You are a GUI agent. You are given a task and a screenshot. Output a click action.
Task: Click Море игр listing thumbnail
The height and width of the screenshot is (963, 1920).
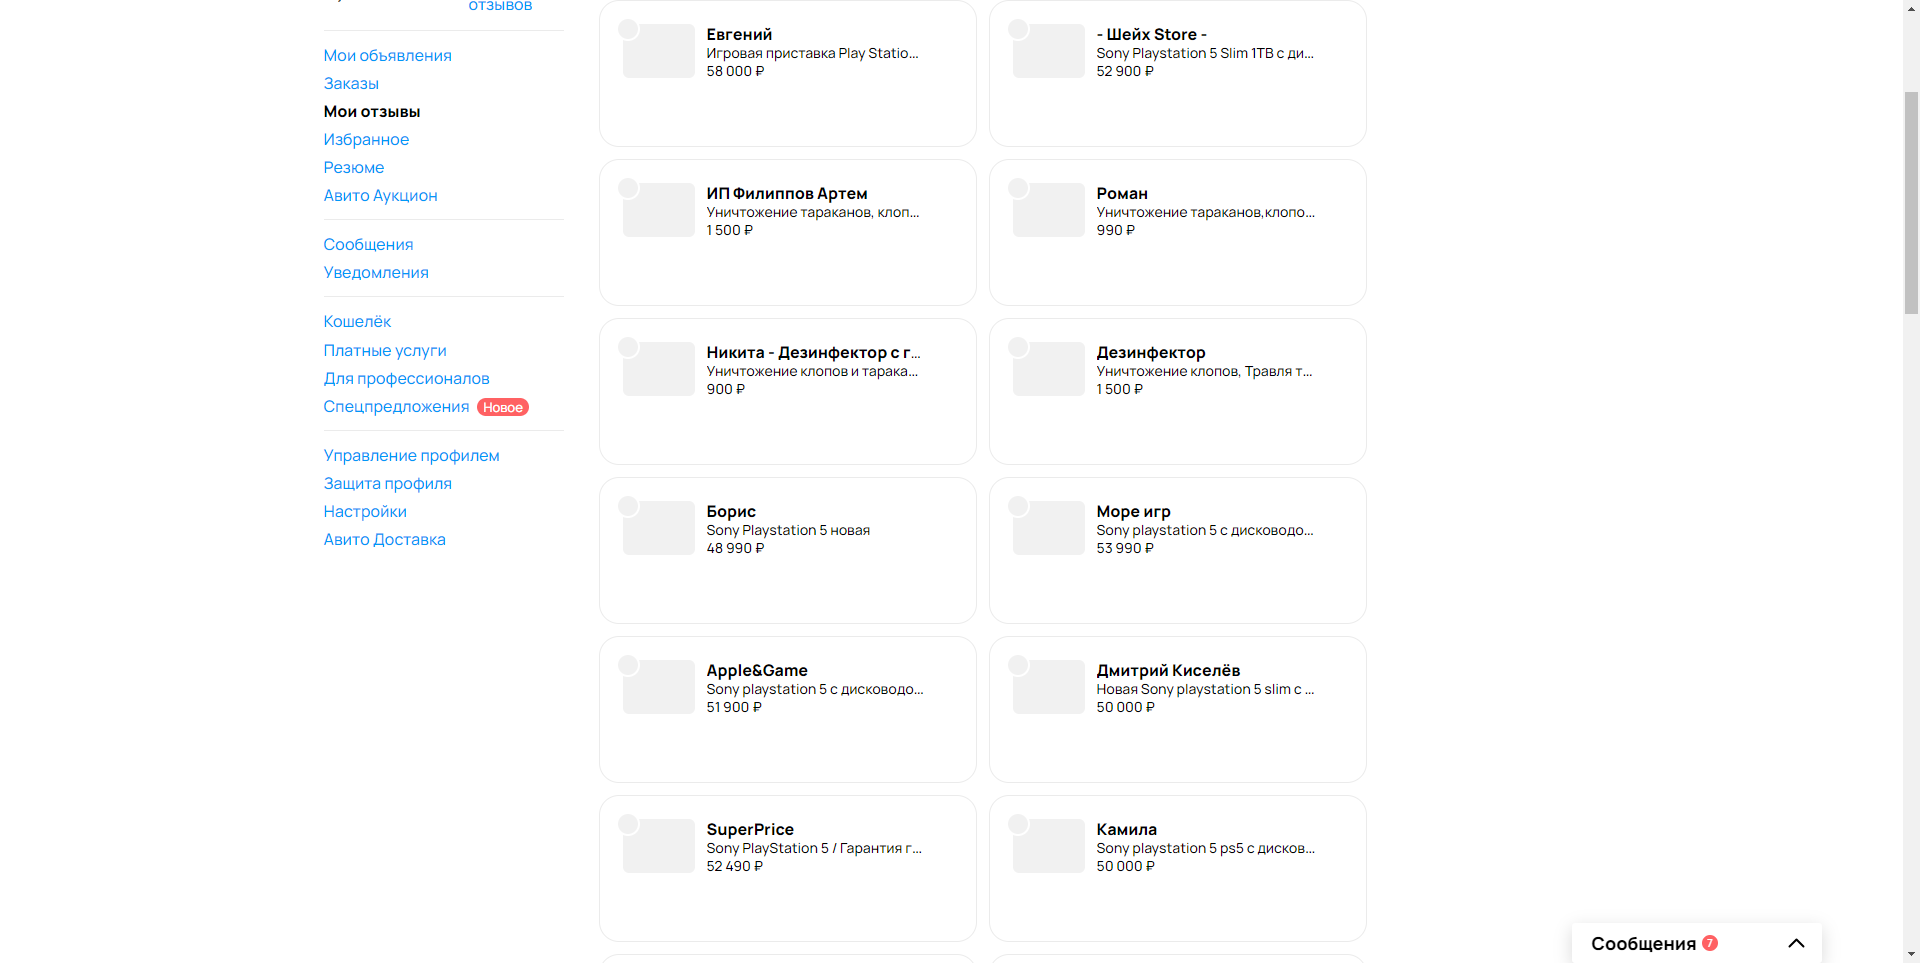(x=1048, y=528)
